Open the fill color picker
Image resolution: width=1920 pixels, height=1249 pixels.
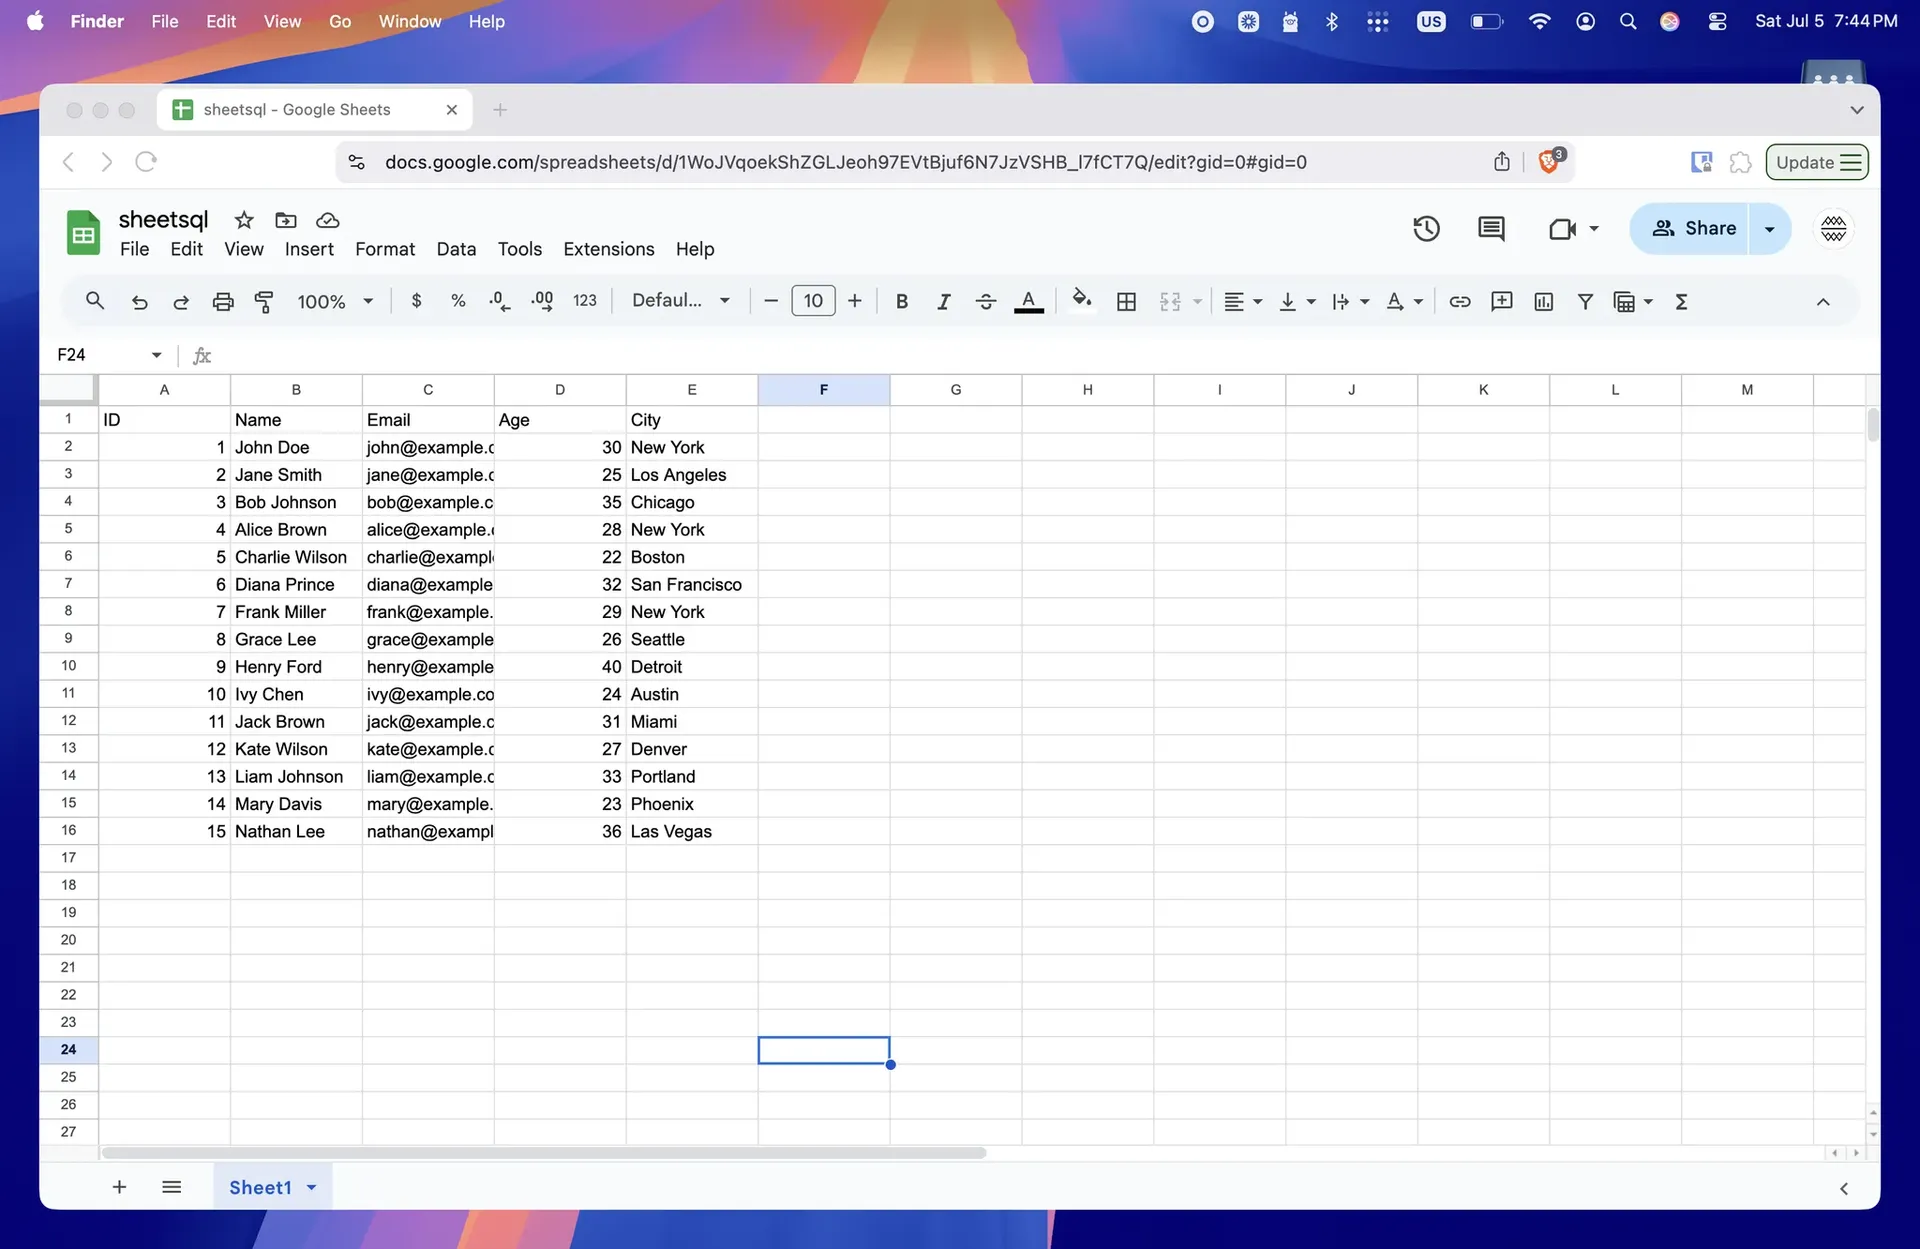click(1082, 301)
